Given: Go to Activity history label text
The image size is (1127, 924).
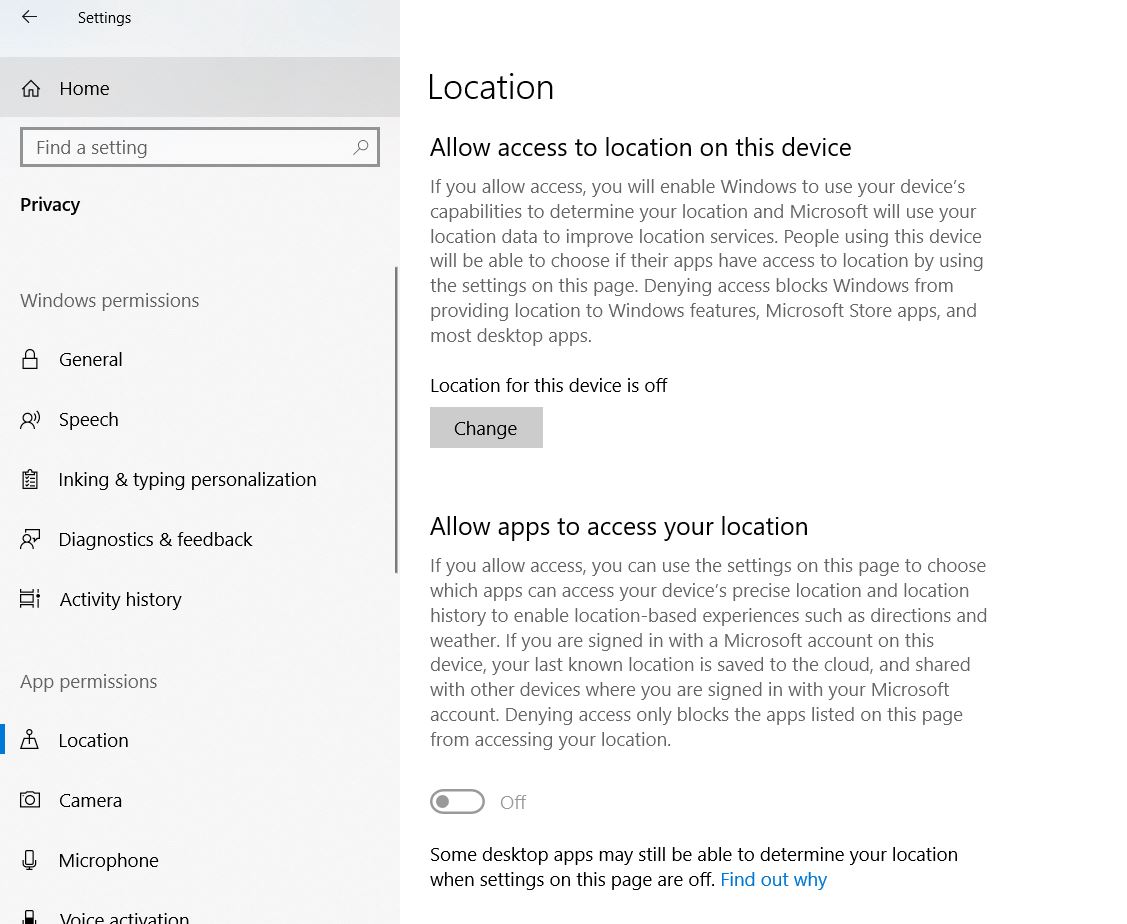Looking at the screenshot, I should pyautogui.click(x=120, y=600).
